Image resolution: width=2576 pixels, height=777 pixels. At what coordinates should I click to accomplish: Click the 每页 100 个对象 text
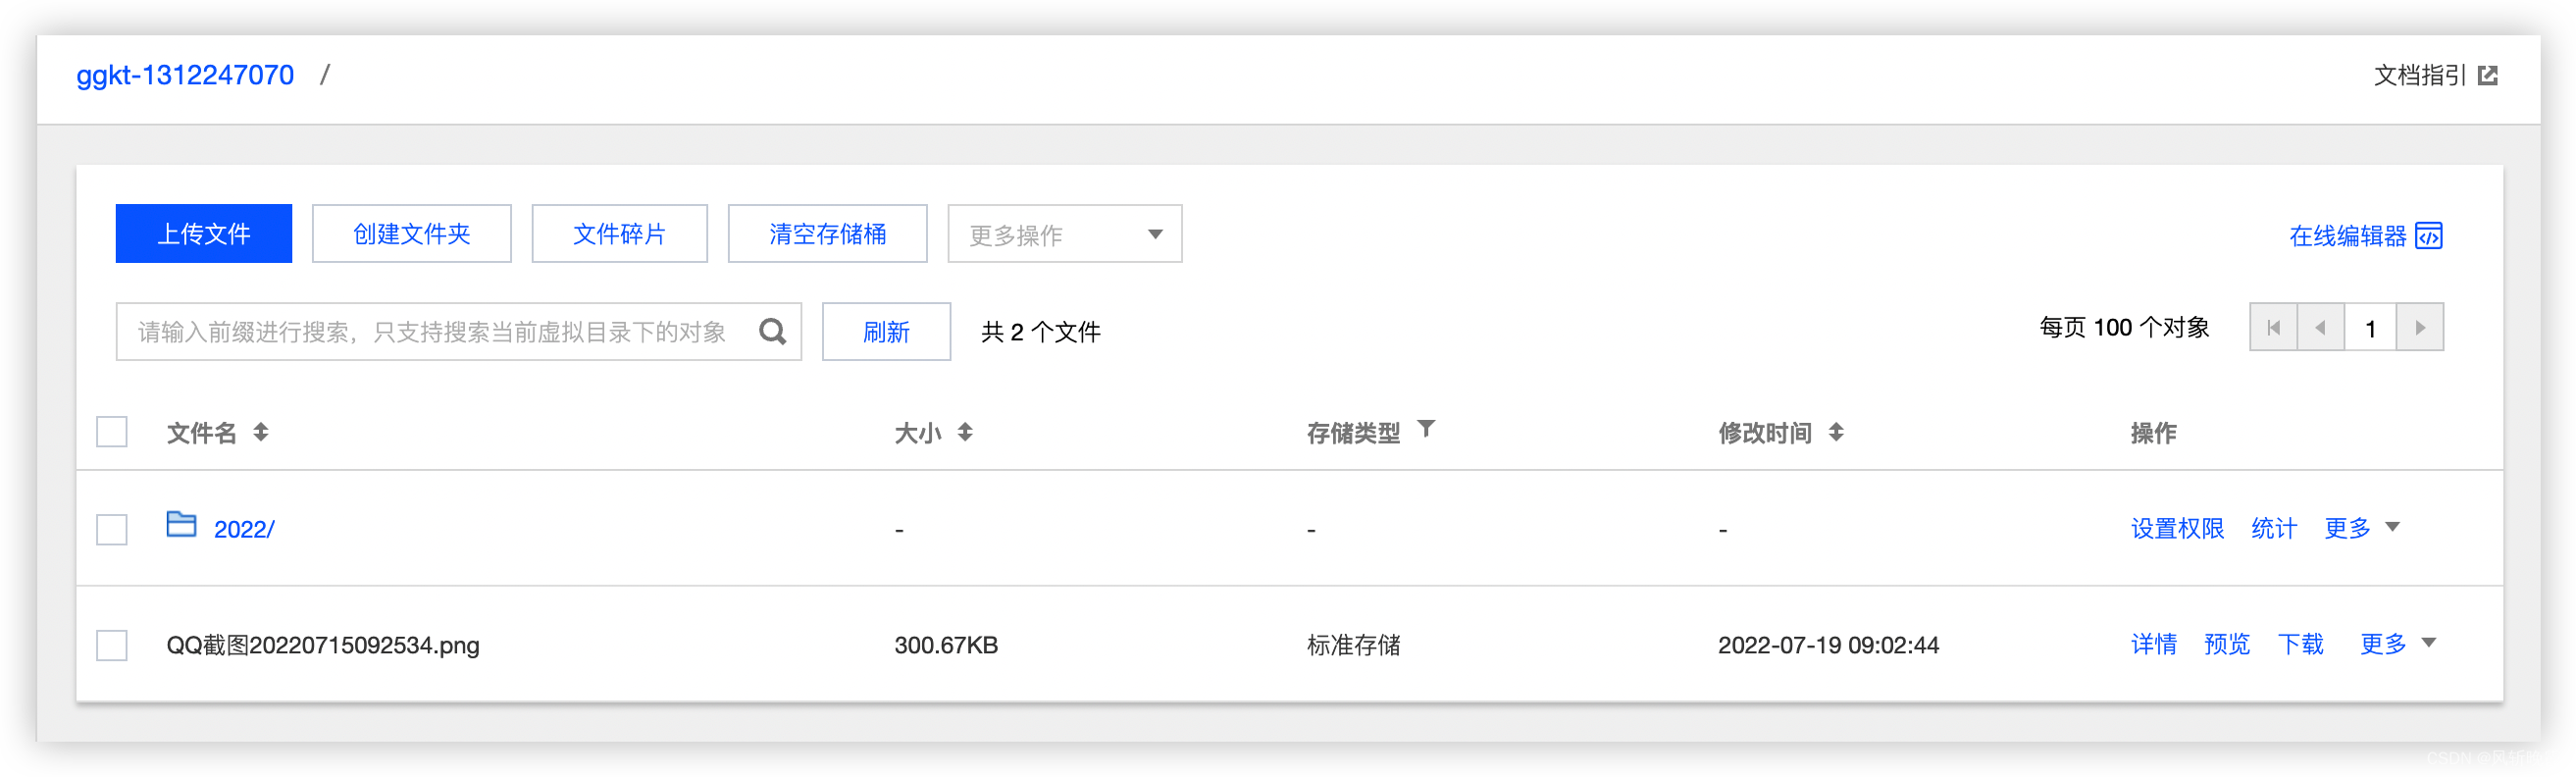pyautogui.click(x=2124, y=327)
